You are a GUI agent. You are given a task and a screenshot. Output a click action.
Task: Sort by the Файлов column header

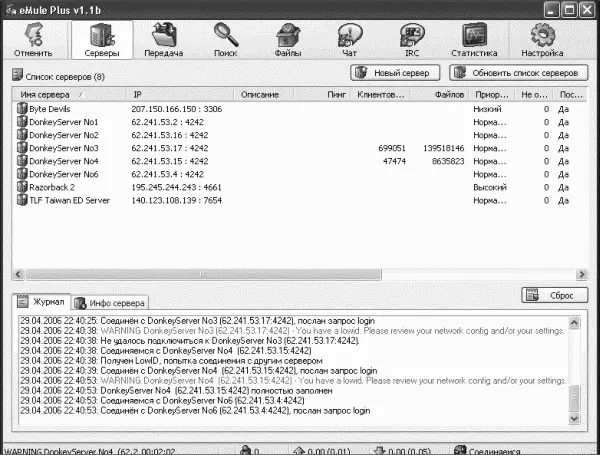tap(440, 95)
